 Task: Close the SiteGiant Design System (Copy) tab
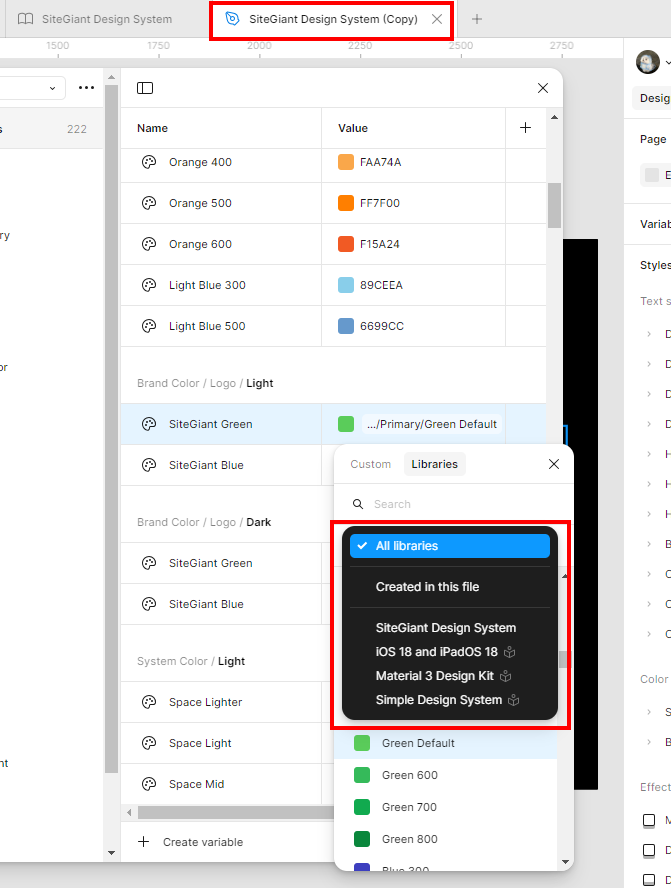(437, 19)
